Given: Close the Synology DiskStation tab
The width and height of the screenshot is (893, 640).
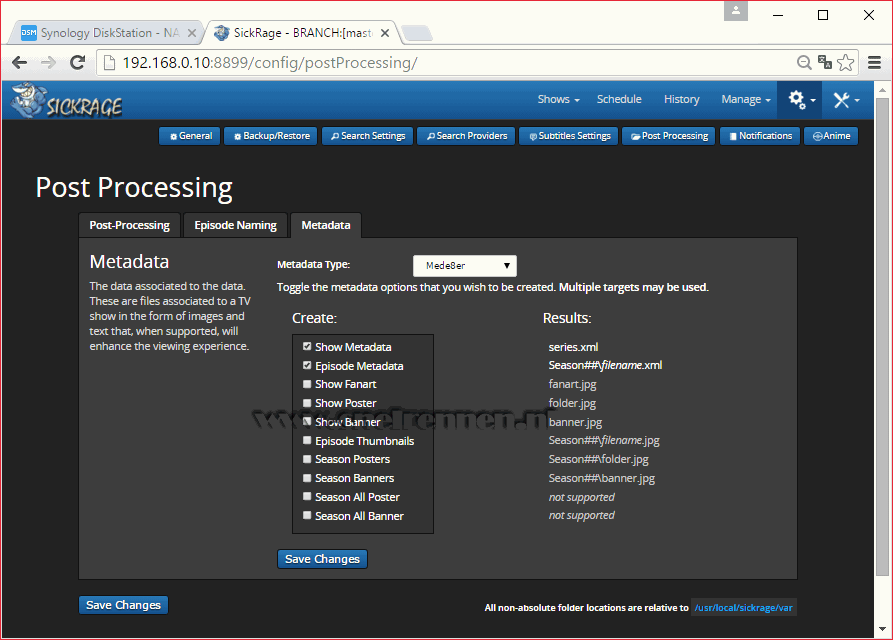Looking at the screenshot, I should (192, 33).
